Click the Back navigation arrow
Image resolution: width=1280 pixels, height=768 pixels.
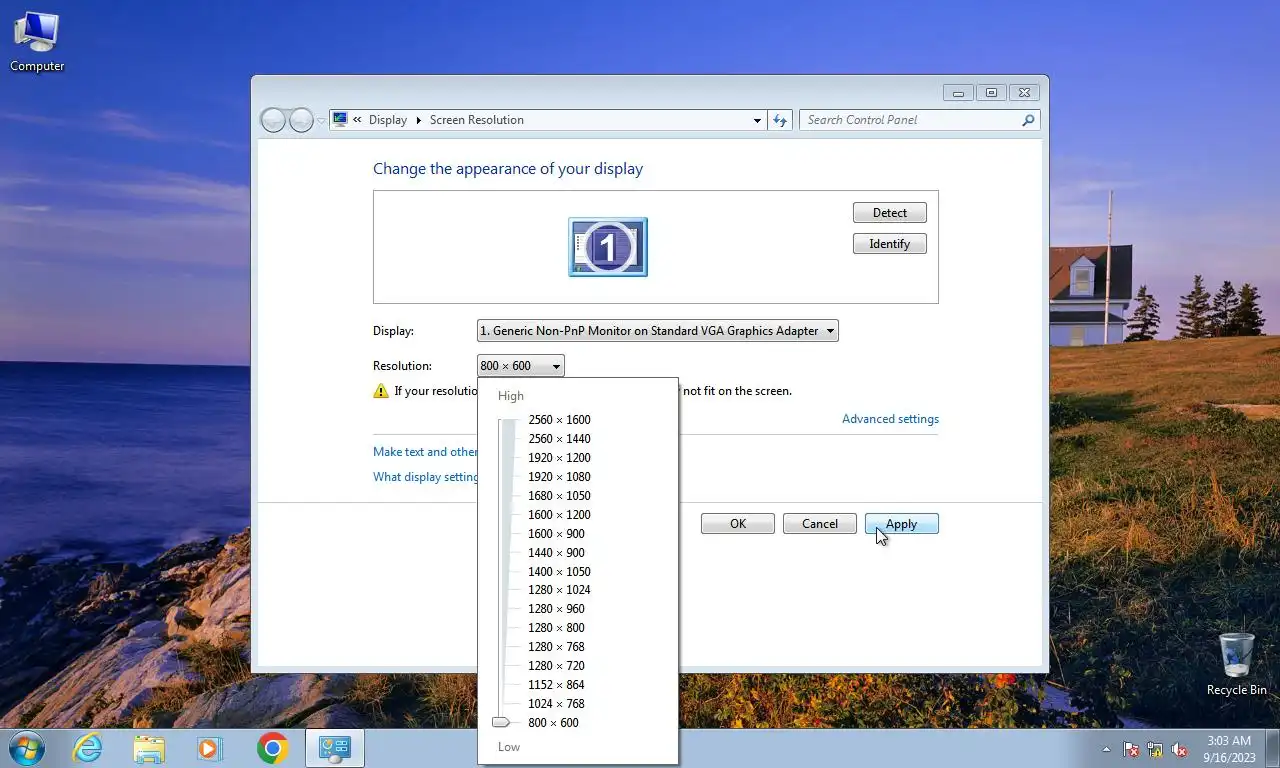[x=273, y=120]
